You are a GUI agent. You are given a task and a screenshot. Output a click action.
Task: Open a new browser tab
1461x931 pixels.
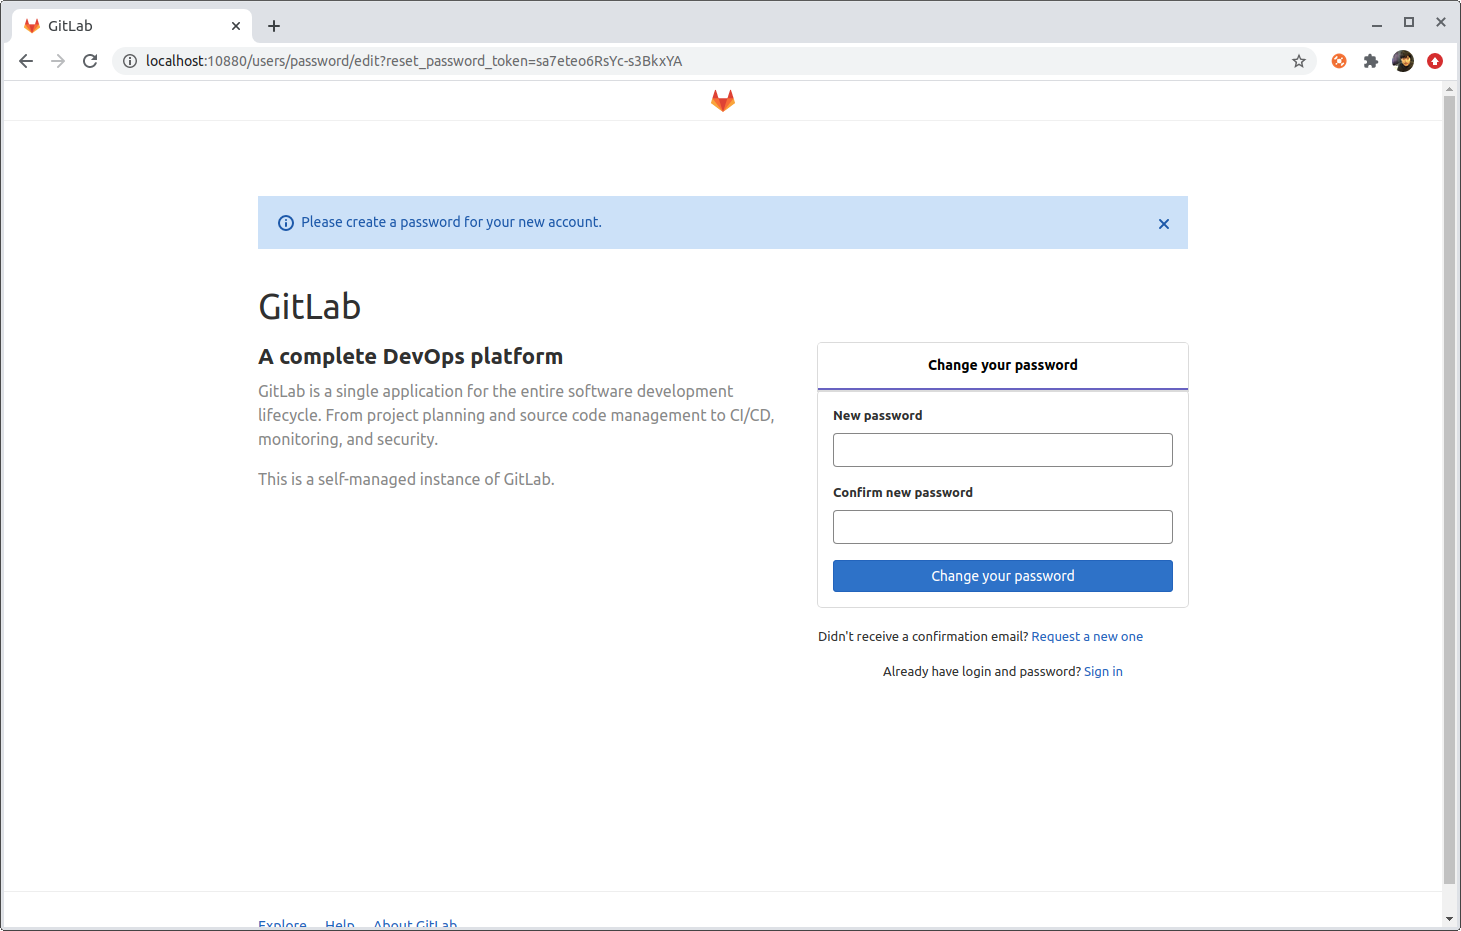coord(274,26)
